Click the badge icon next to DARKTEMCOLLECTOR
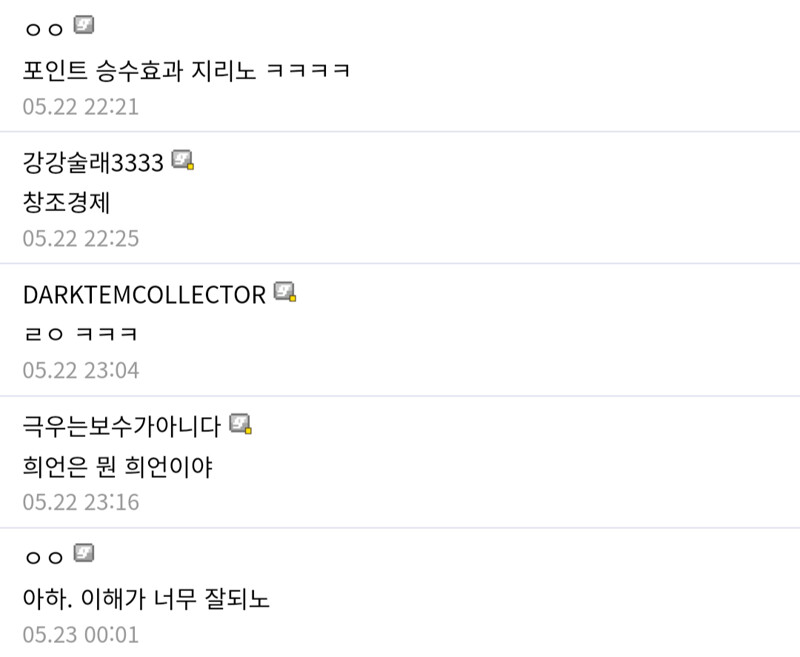The height and width of the screenshot is (657, 800). pos(285,292)
